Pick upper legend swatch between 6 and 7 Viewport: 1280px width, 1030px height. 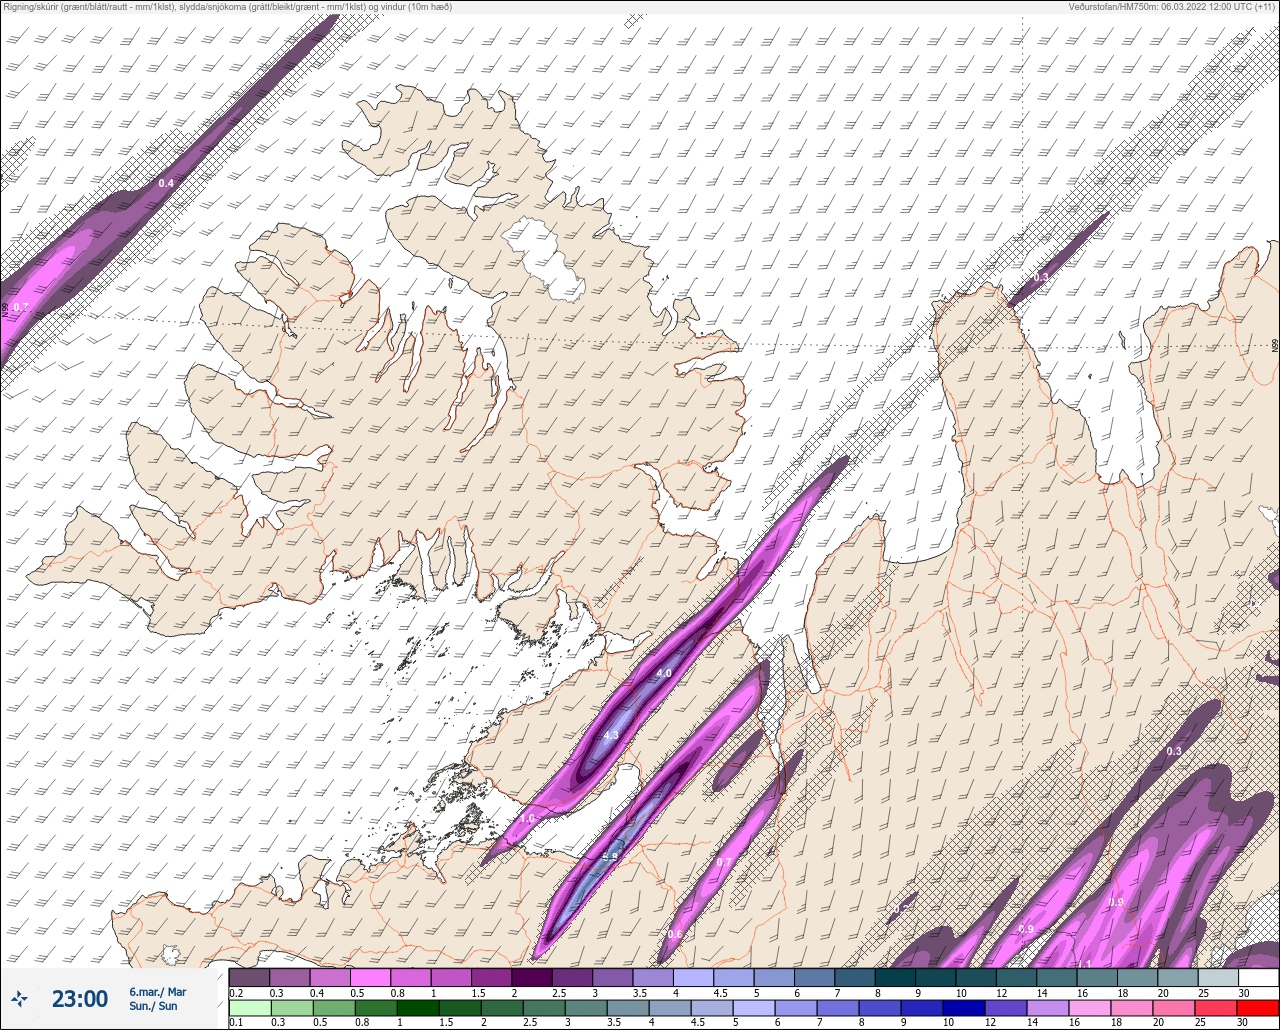[815, 977]
